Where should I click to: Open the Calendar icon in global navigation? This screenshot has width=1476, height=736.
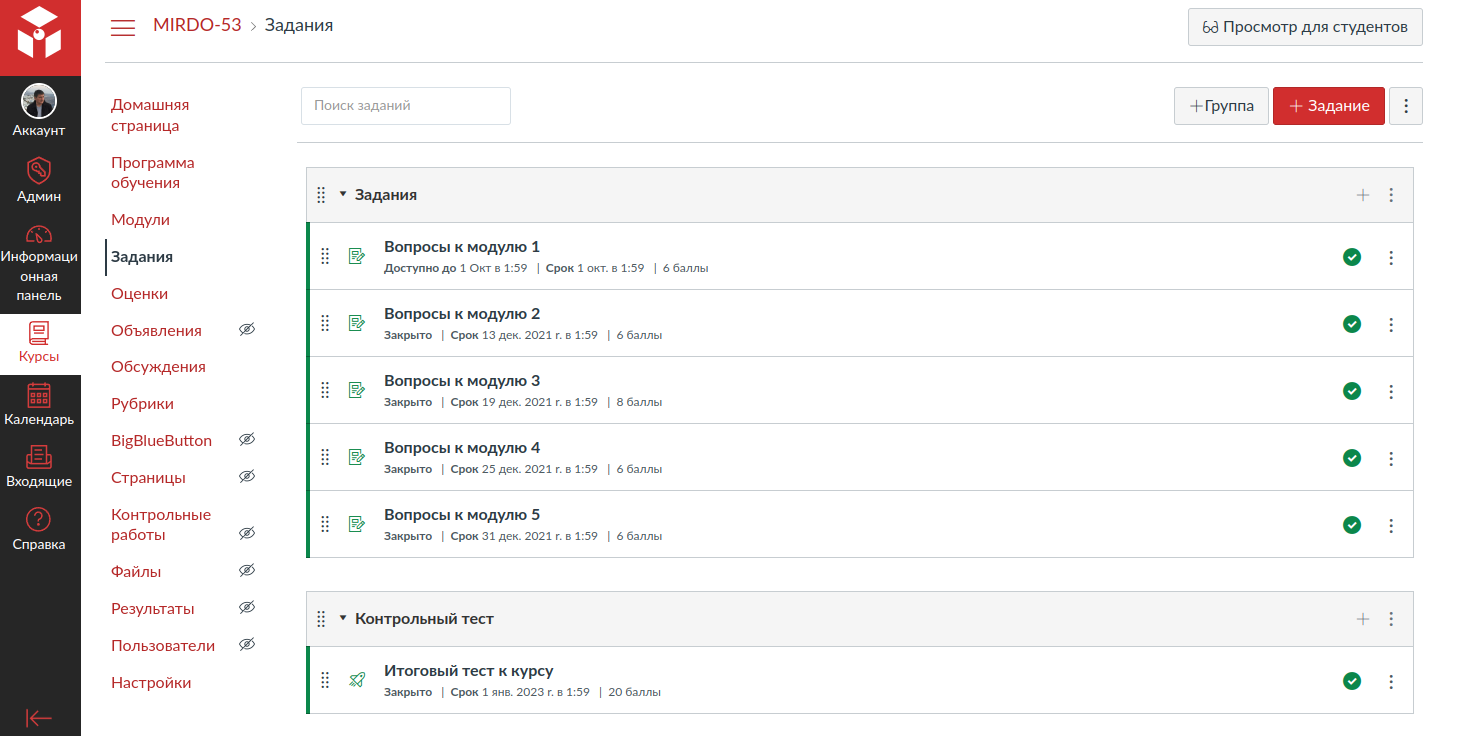pyautogui.click(x=39, y=395)
